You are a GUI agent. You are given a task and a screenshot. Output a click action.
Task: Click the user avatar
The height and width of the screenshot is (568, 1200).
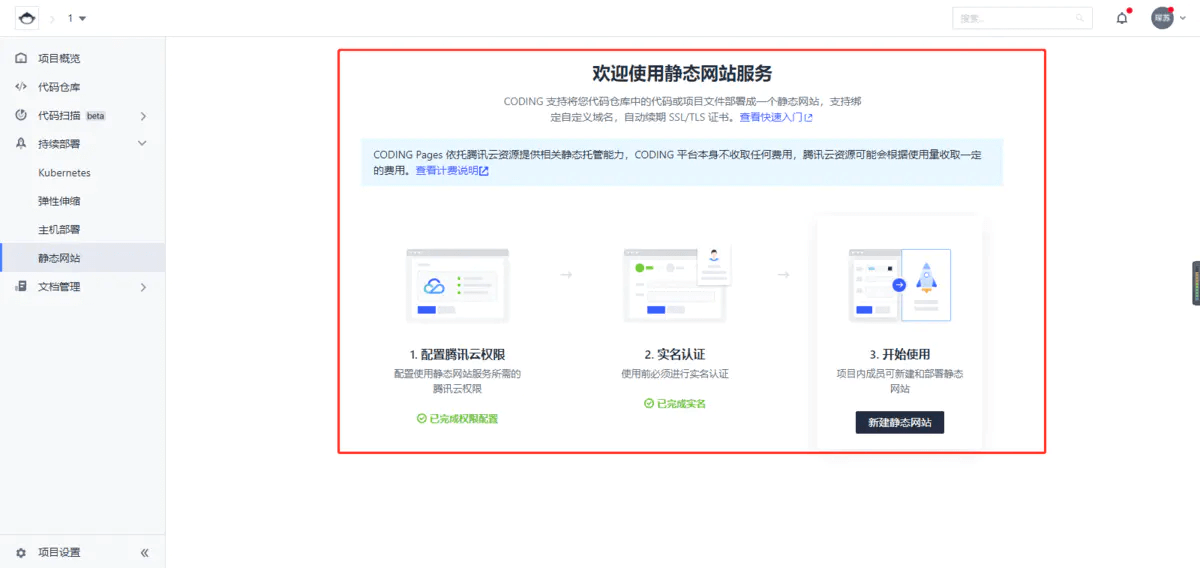tap(1162, 18)
